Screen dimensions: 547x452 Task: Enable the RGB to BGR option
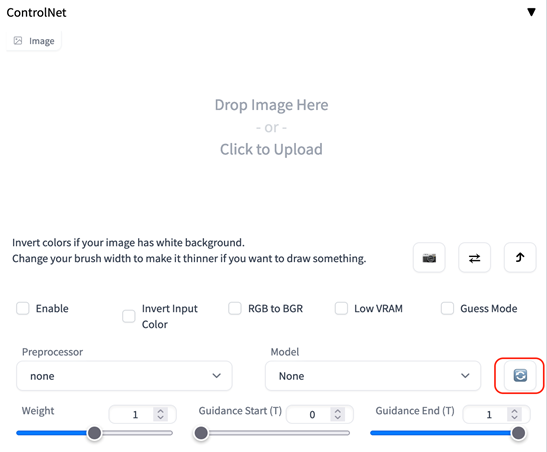(x=235, y=308)
